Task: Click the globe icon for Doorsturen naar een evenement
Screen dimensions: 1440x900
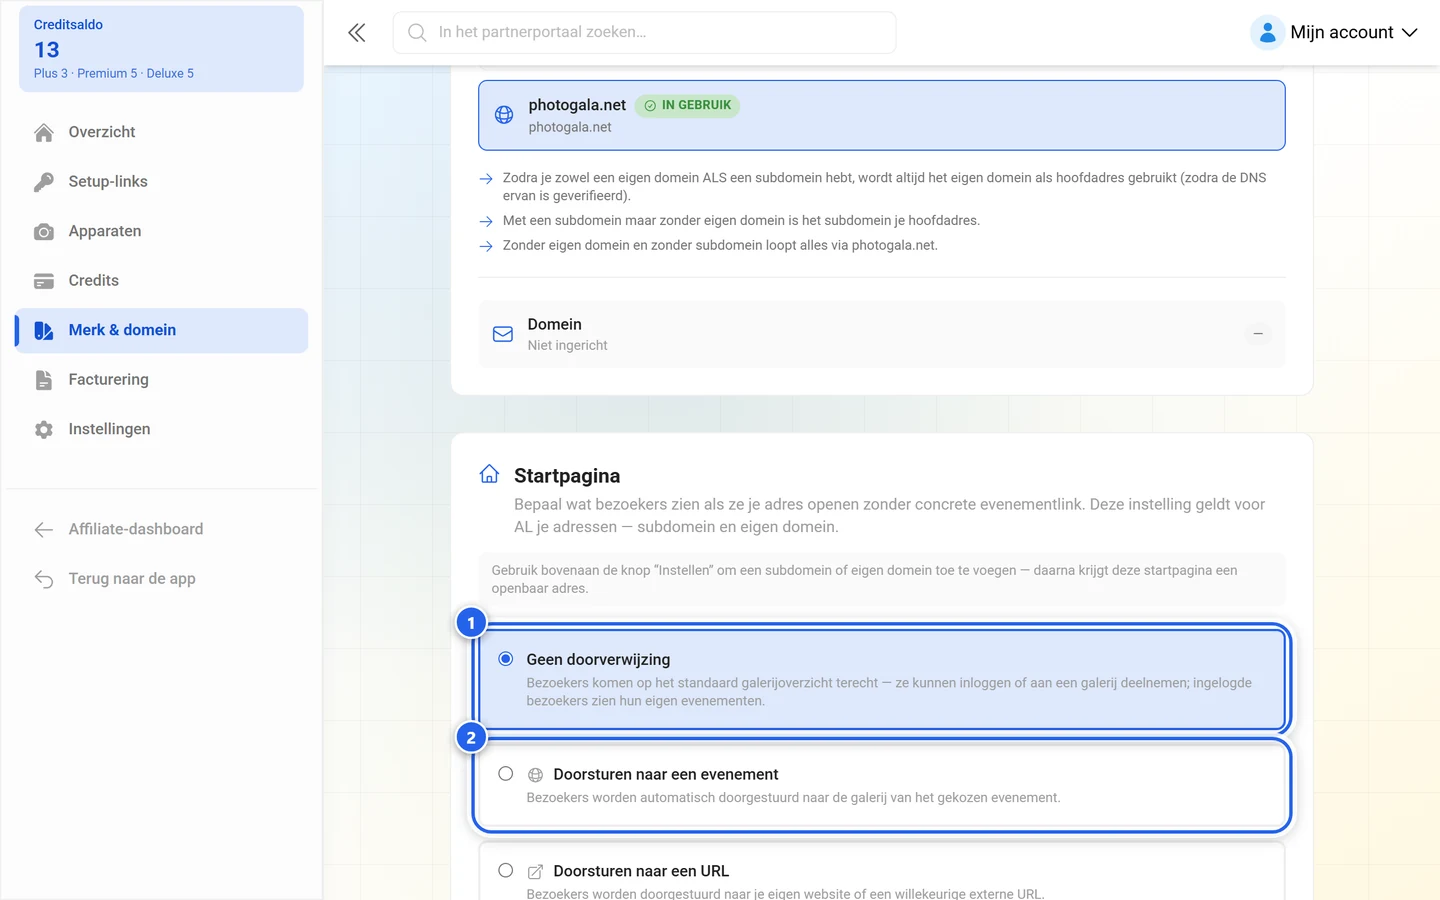Action: pos(536,775)
